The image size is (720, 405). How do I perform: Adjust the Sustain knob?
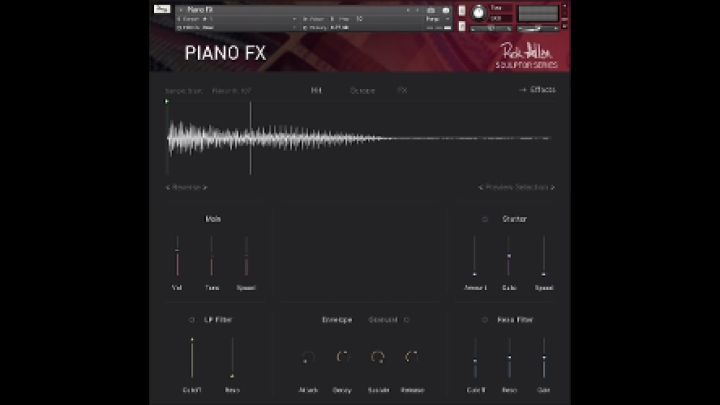(377, 357)
